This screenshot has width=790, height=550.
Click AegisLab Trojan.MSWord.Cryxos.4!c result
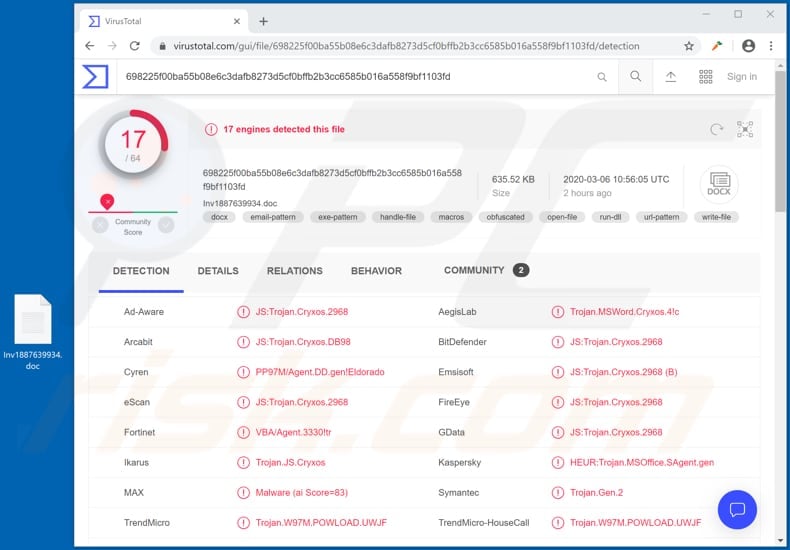[624, 312]
